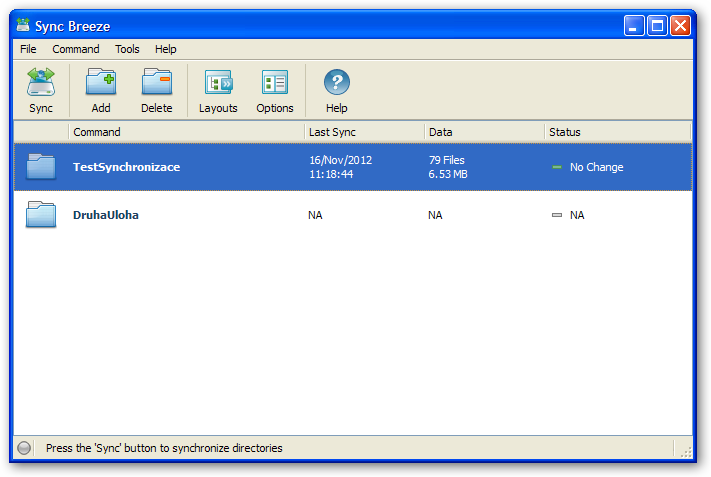Click the status bar circle indicator
711x477 pixels.
[24, 448]
